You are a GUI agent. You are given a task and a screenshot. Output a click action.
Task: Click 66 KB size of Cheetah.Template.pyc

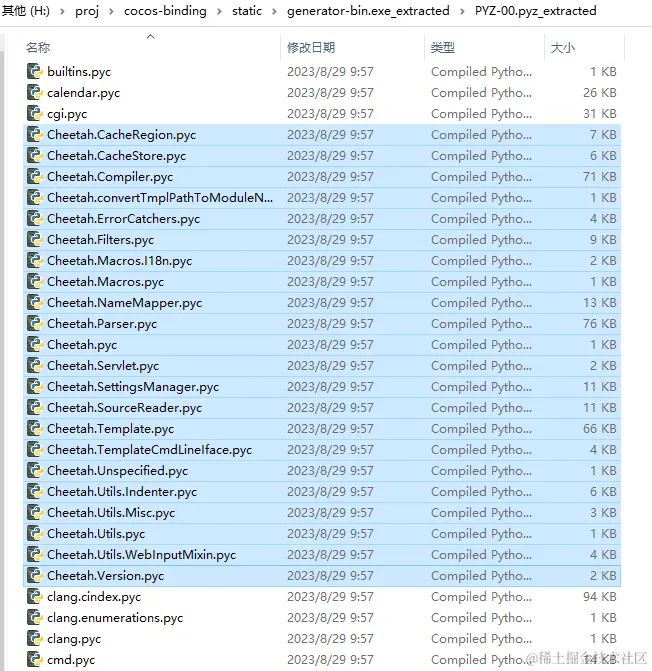[x=600, y=428]
